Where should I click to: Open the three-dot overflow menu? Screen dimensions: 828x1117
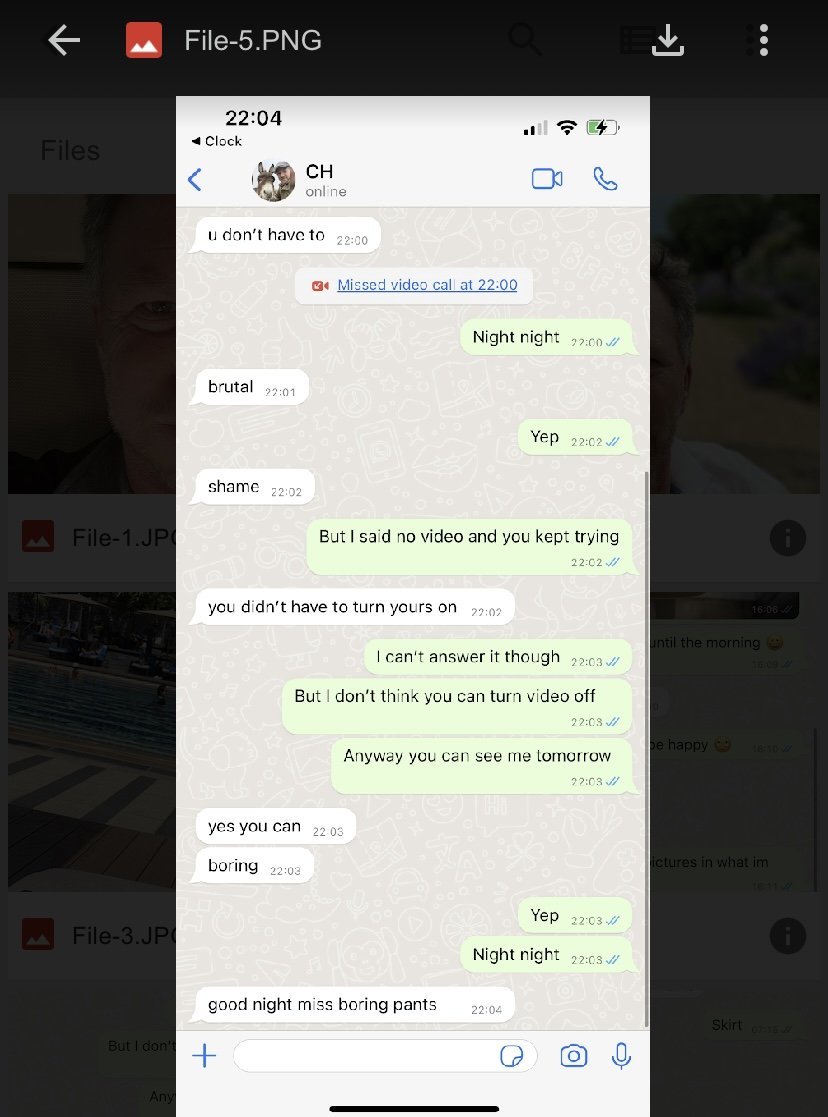[763, 40]
